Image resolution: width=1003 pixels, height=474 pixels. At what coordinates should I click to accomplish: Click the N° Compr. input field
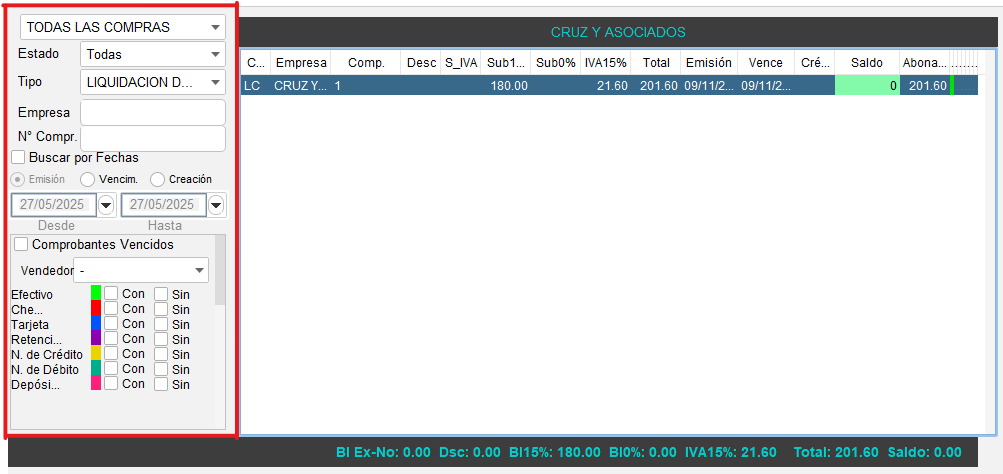point(153,138)
